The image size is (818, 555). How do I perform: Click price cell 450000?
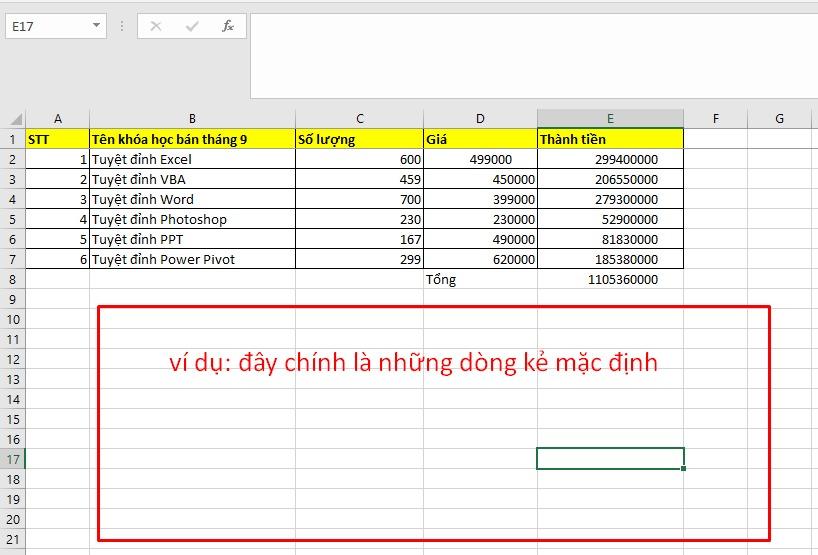[x=480, y=179]
